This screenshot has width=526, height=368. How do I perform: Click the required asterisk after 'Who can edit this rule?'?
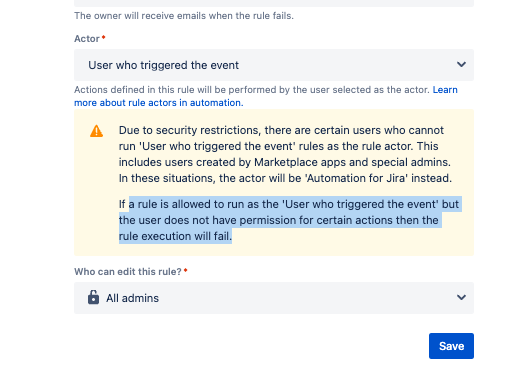(x=186, y=270)
